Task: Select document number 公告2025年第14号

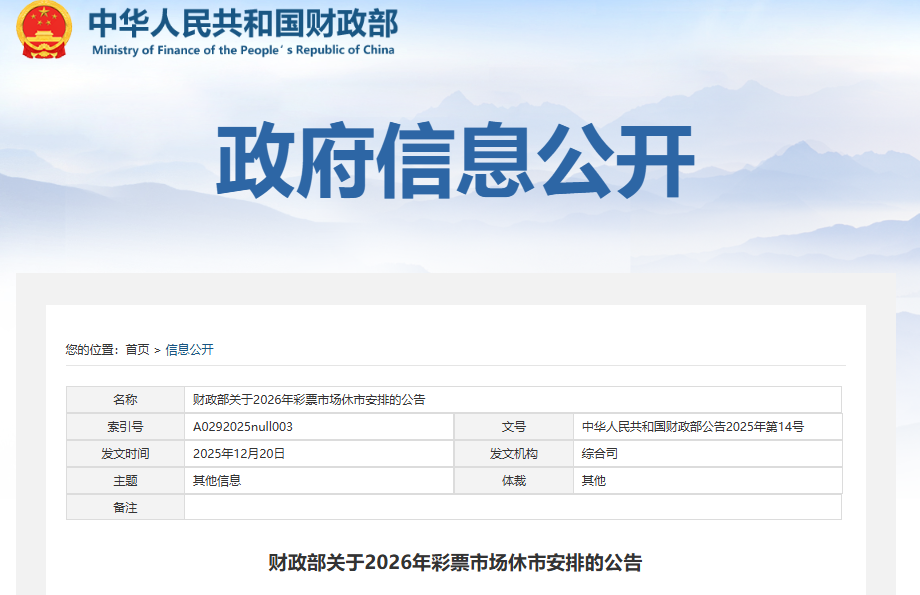Action: tap(692, 426)
